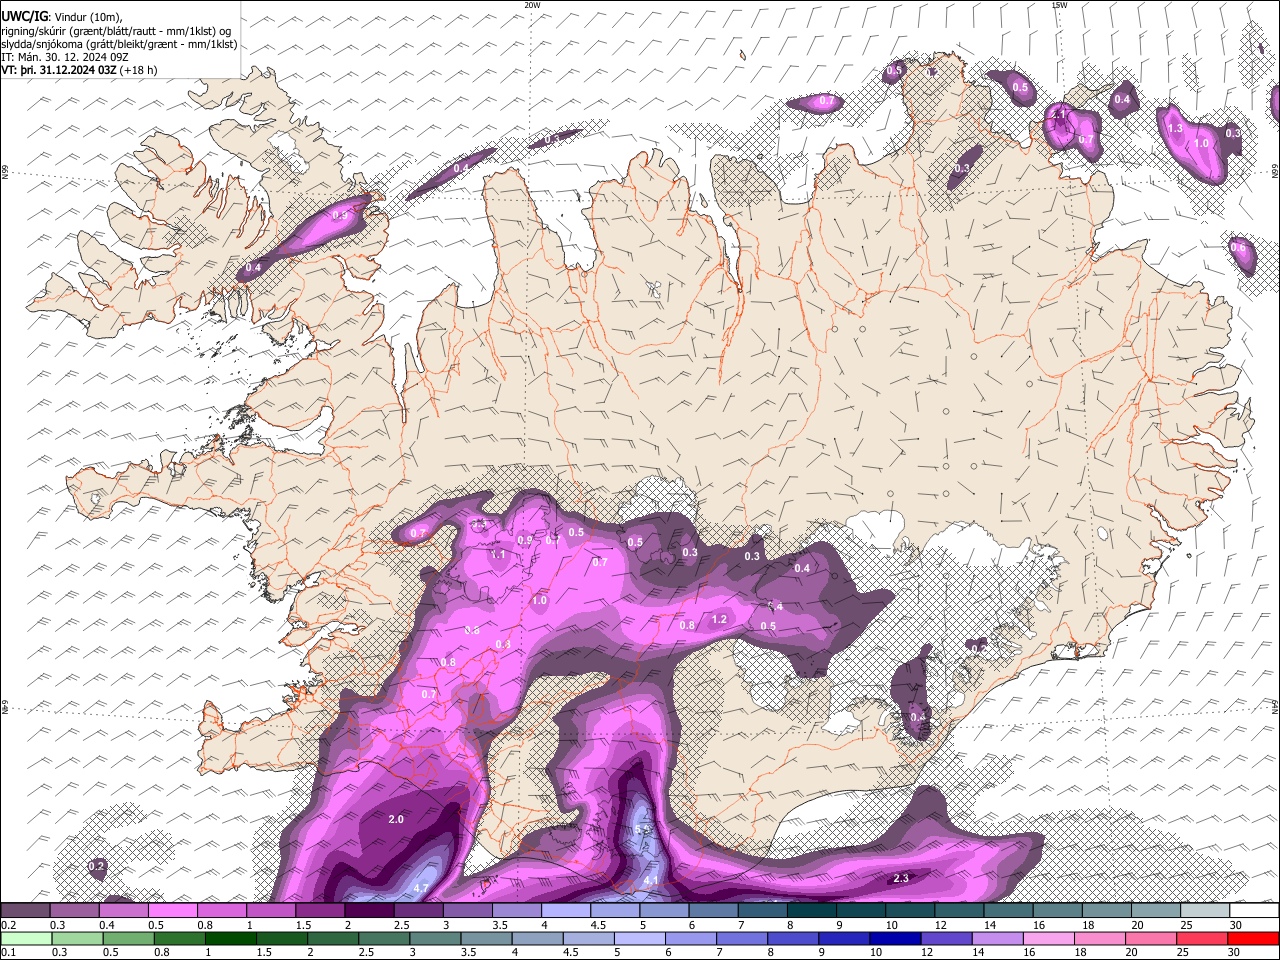This screenshot has width=1280, height=960.
Task: Click the upper snow scale swatch for 0.2–0.3
Action: point(25,911)
